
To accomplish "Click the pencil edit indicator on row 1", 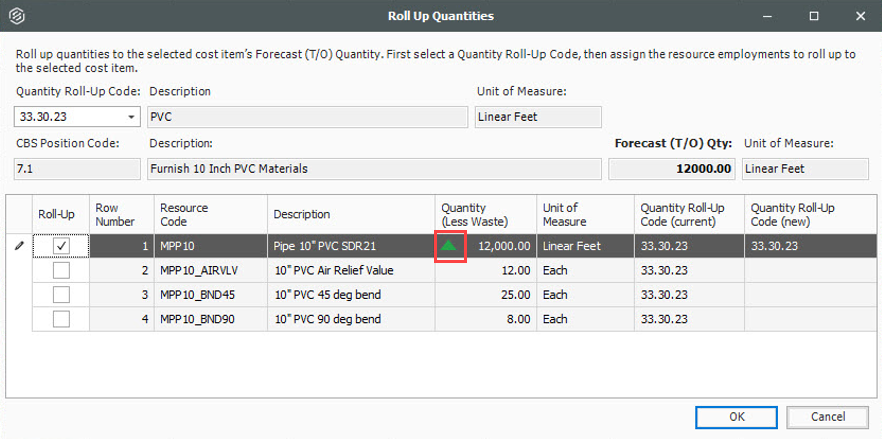I will click(x=19, y=246).
